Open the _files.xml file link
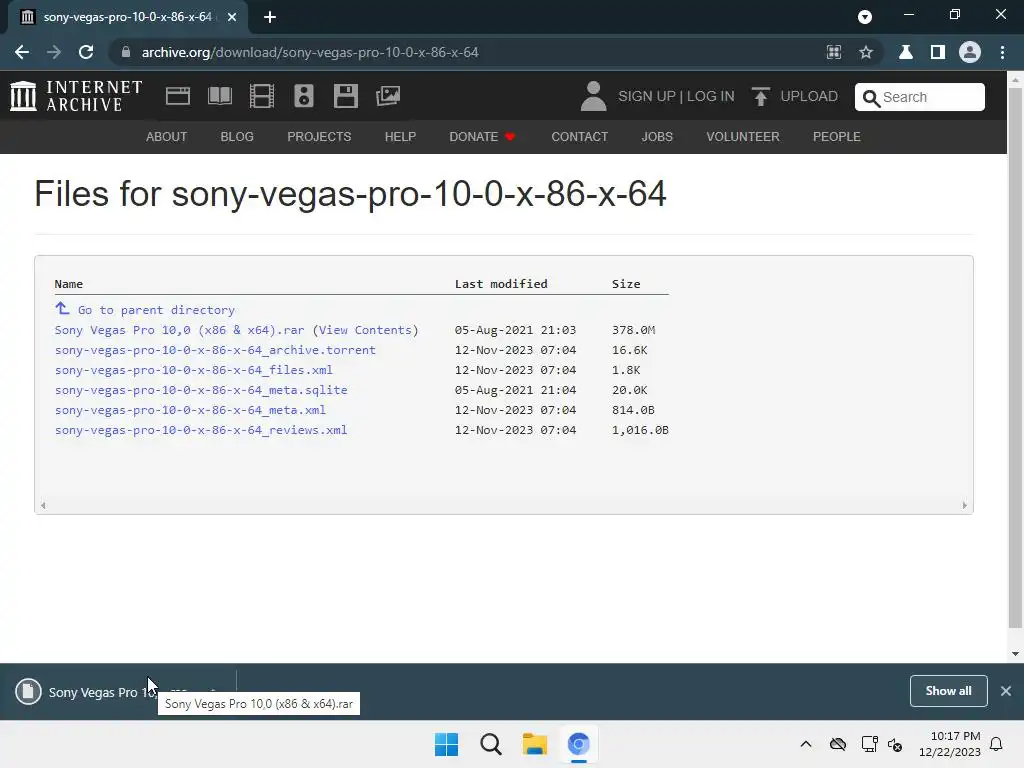The width and height of the screenshot is (1024, 768). [193, 370]
